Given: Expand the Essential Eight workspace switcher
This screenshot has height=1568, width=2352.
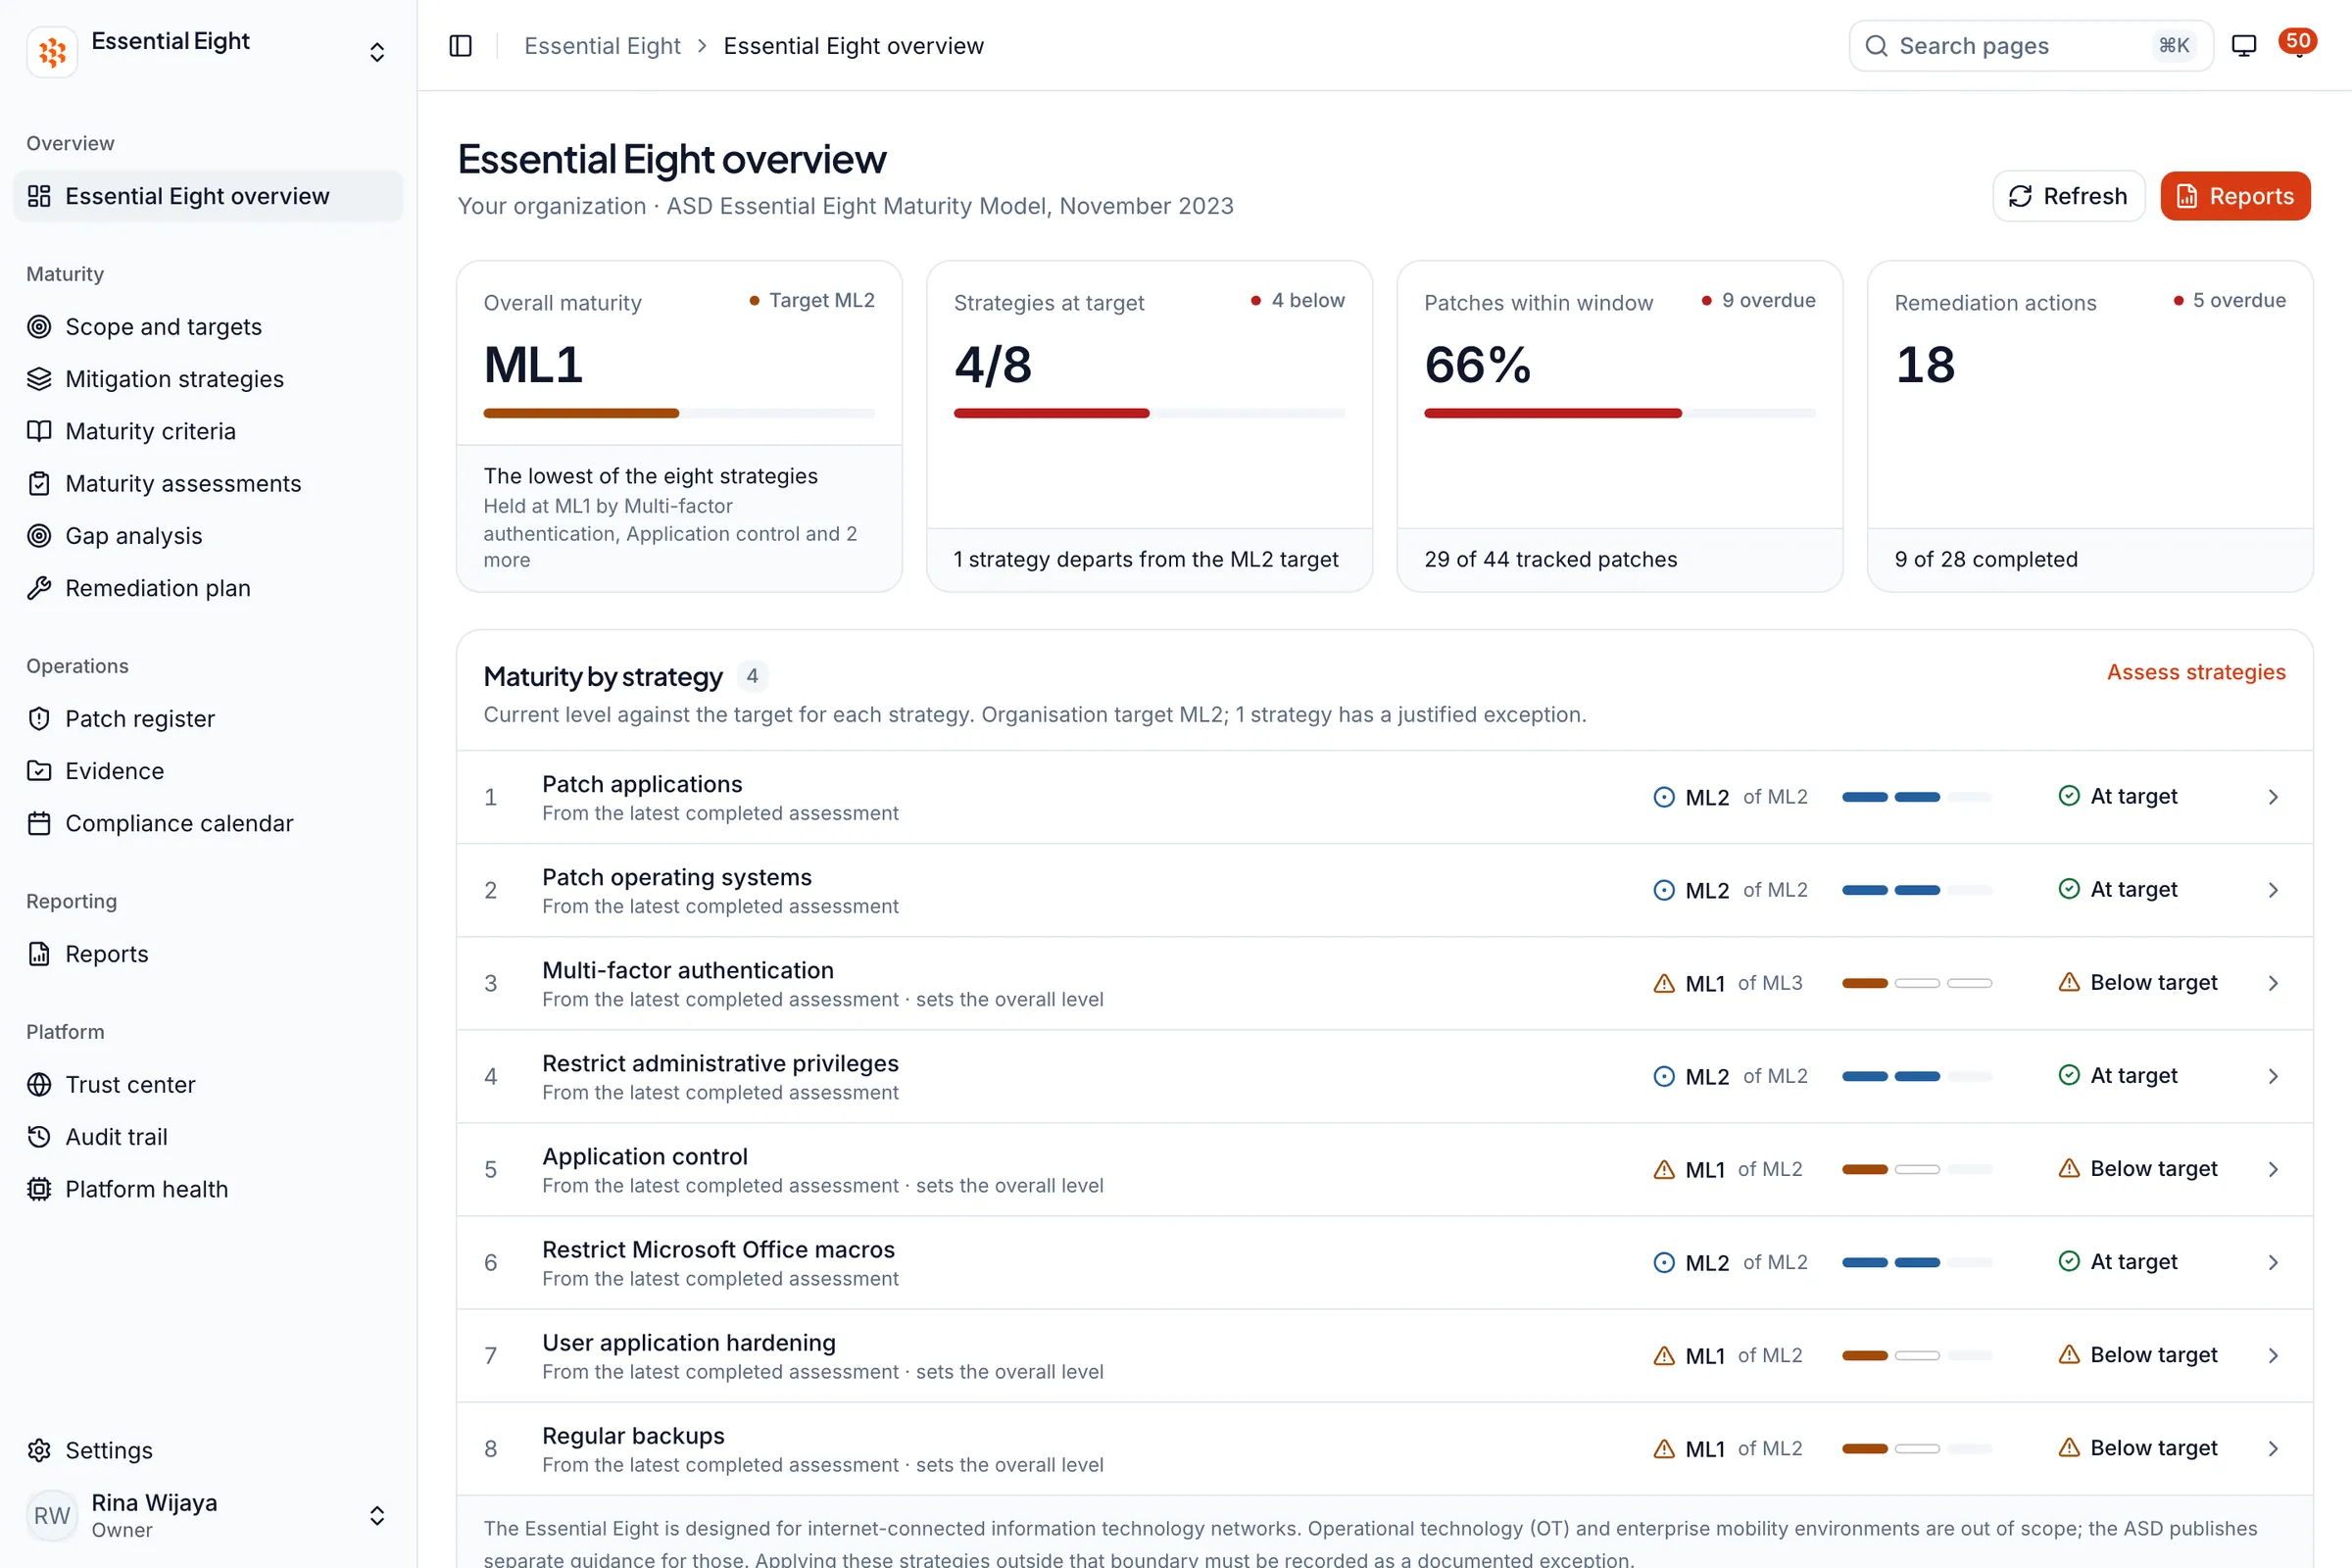Looking at the screenshot, I should [x=377, y=52].
